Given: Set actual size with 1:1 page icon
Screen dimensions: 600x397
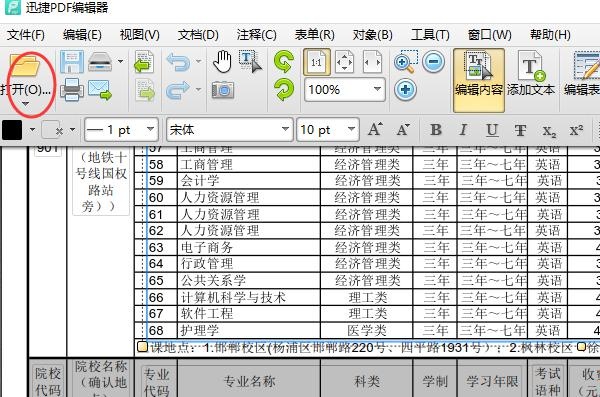Looking at the screenshot, I should coord(316,62).
